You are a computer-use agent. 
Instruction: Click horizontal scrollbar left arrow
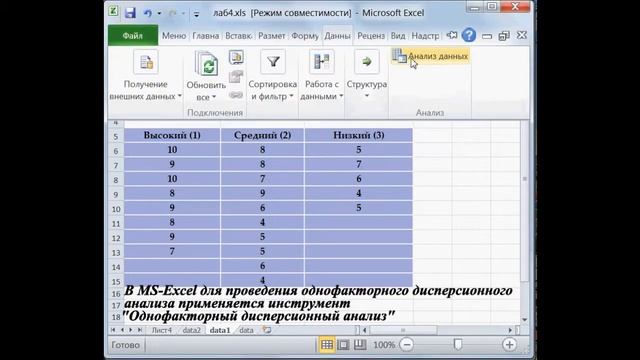point(365,330)
